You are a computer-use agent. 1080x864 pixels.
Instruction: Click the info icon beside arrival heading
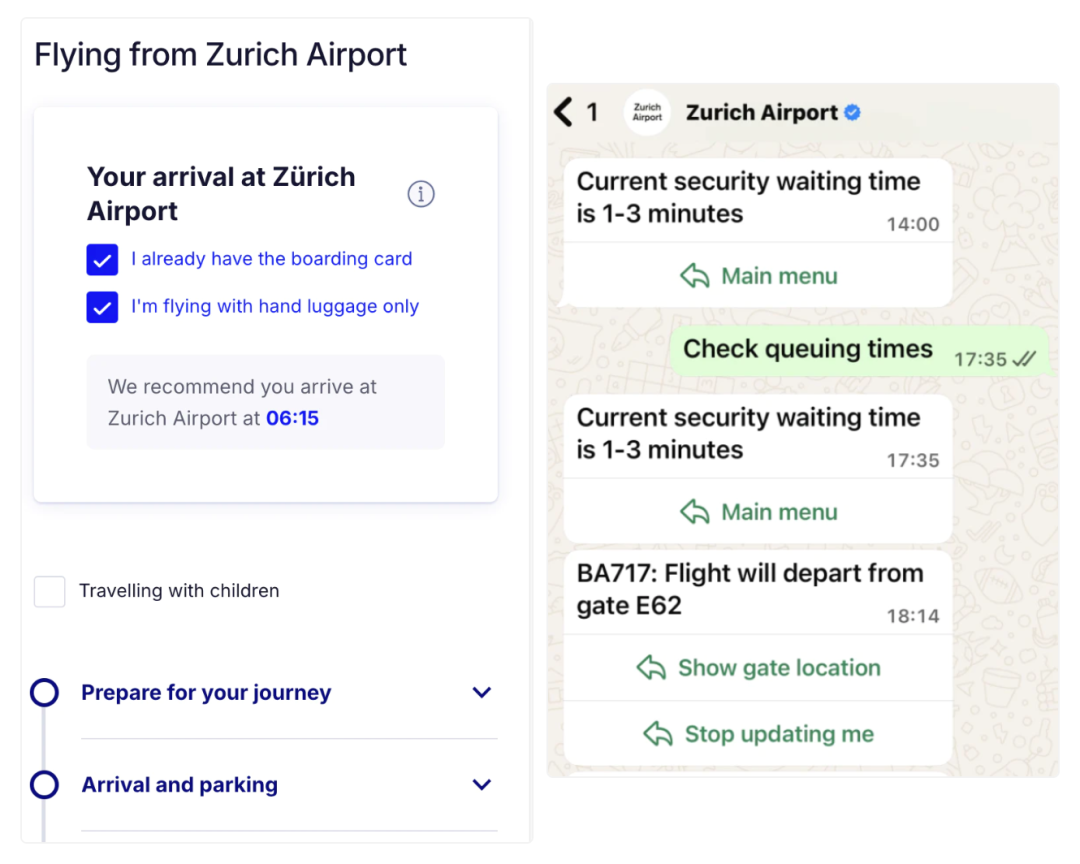tap(421, 194)
